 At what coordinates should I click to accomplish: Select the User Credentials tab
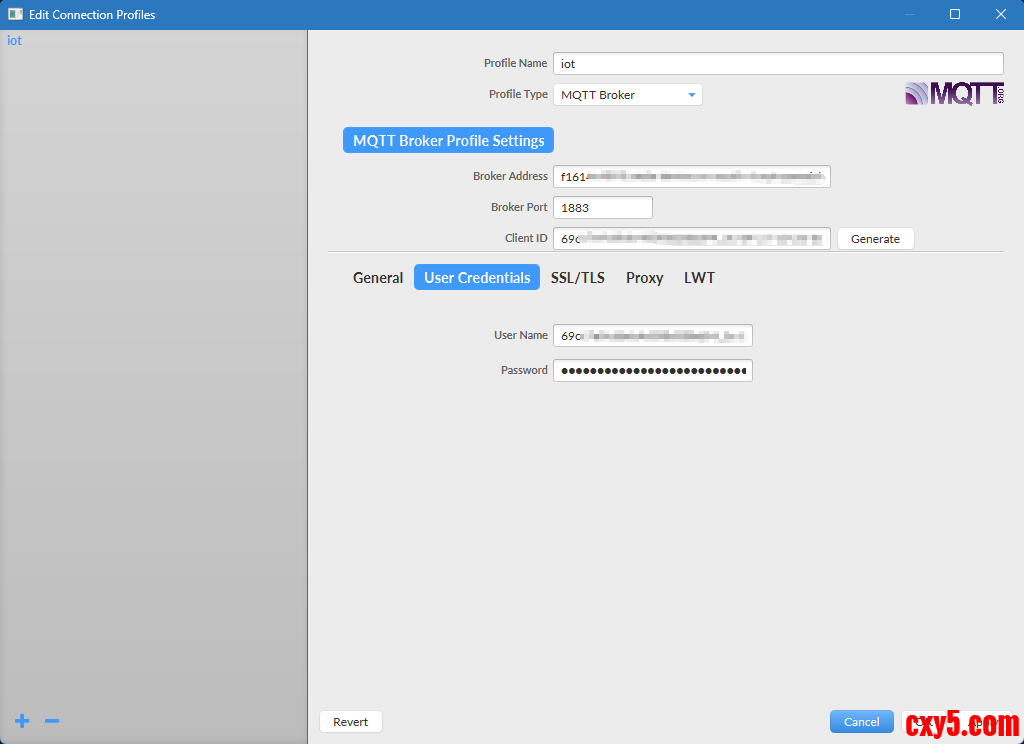477,278
